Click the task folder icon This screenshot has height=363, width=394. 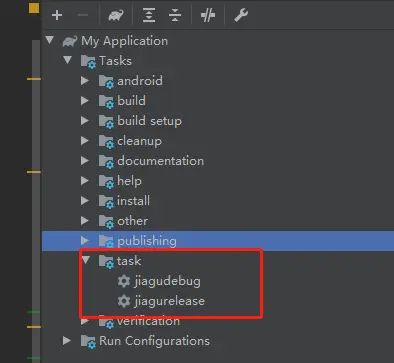106,262
